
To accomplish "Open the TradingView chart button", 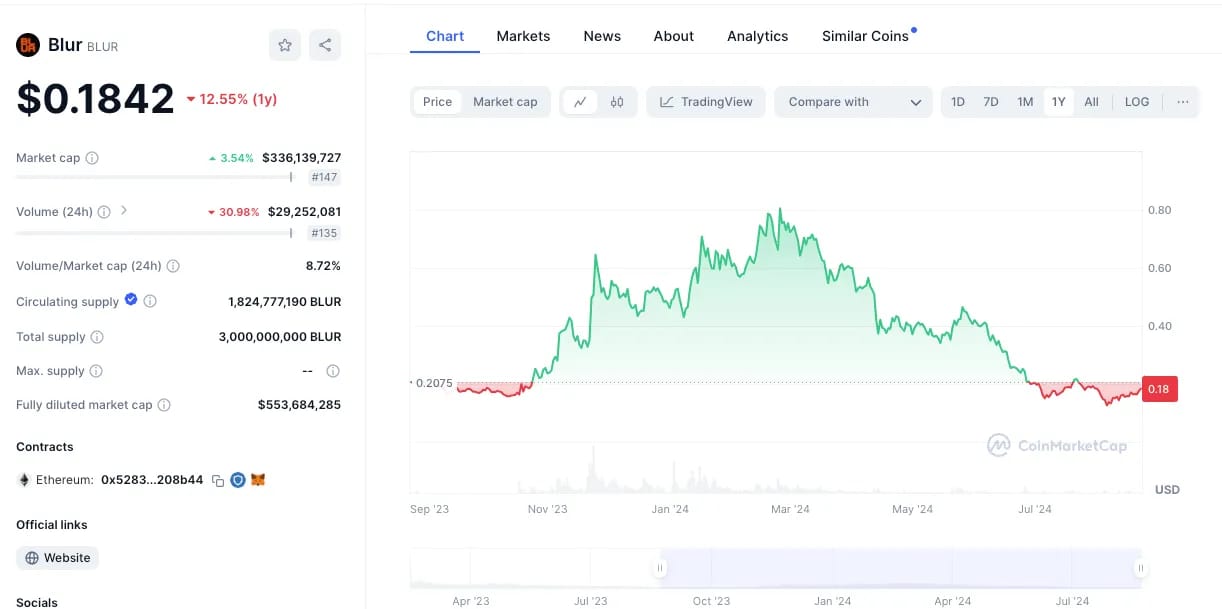I will 706,102.
